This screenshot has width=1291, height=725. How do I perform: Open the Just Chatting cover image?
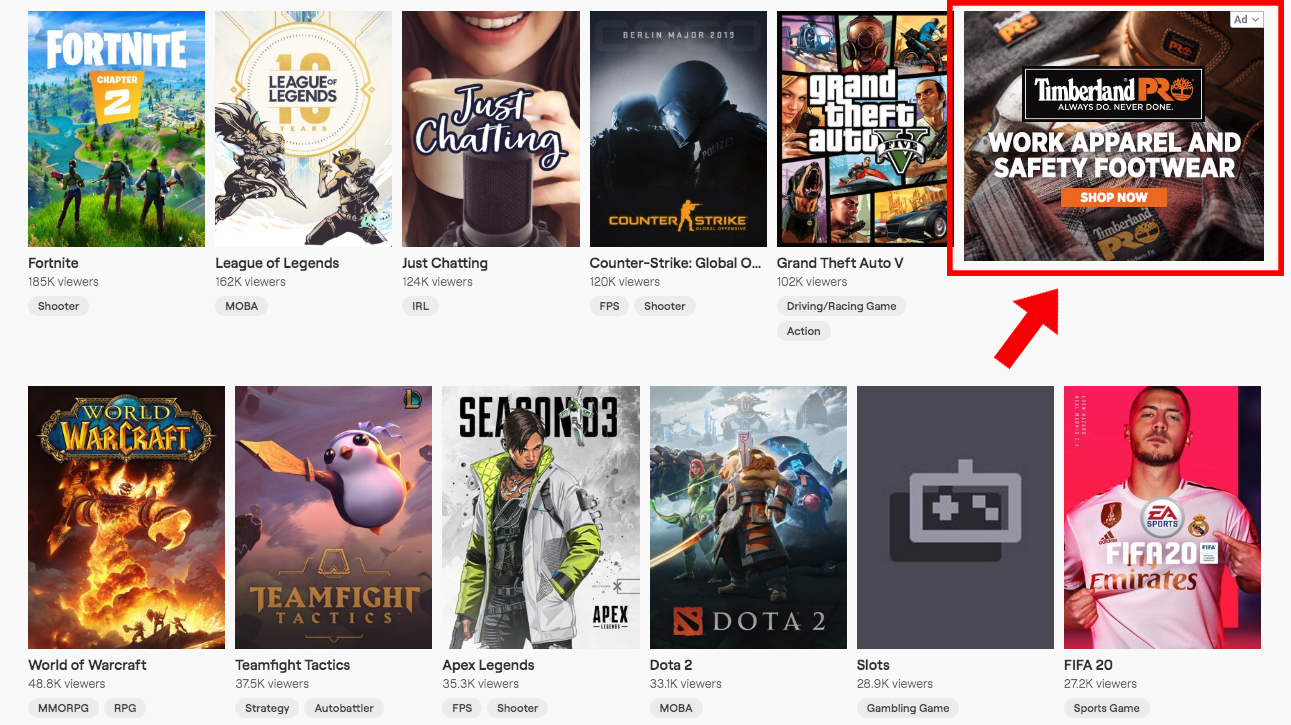[491, 129]
